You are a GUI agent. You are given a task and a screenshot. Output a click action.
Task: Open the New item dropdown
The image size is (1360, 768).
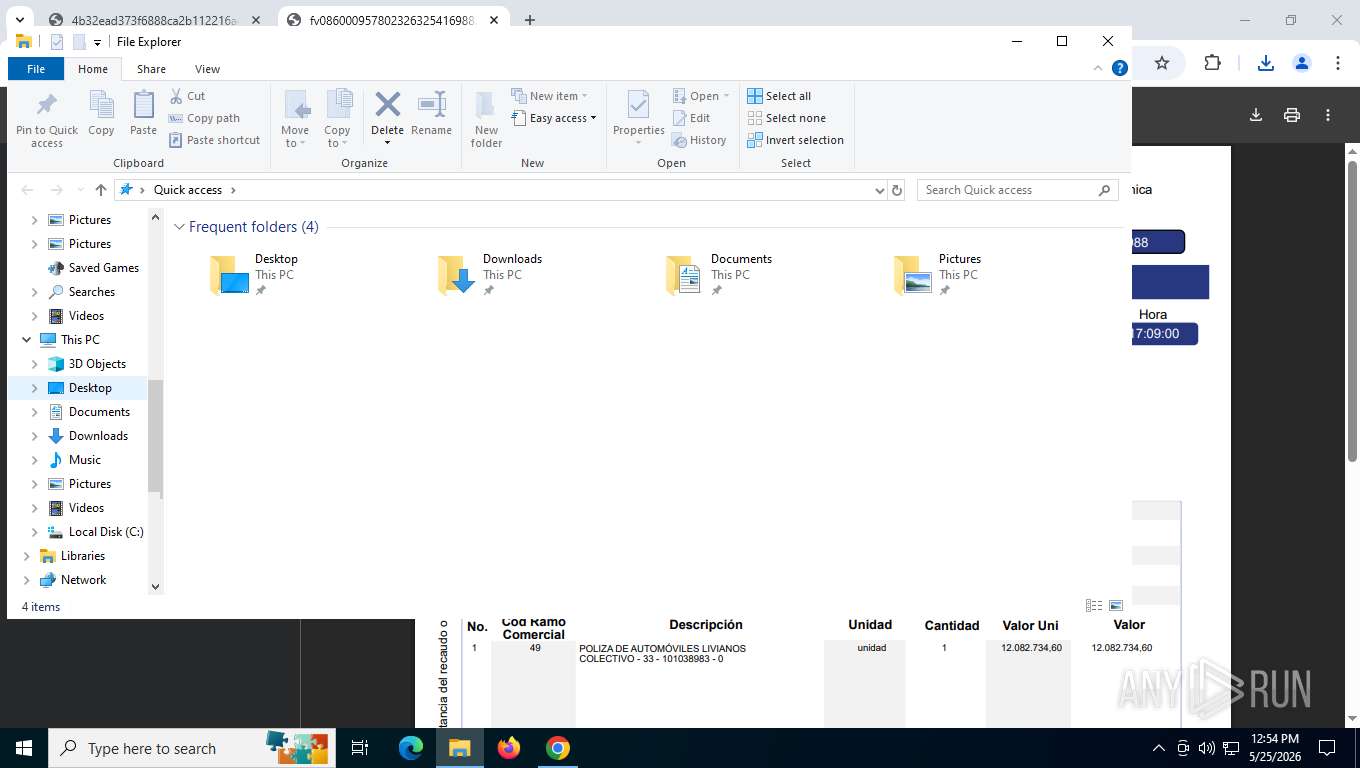[549, 96]
